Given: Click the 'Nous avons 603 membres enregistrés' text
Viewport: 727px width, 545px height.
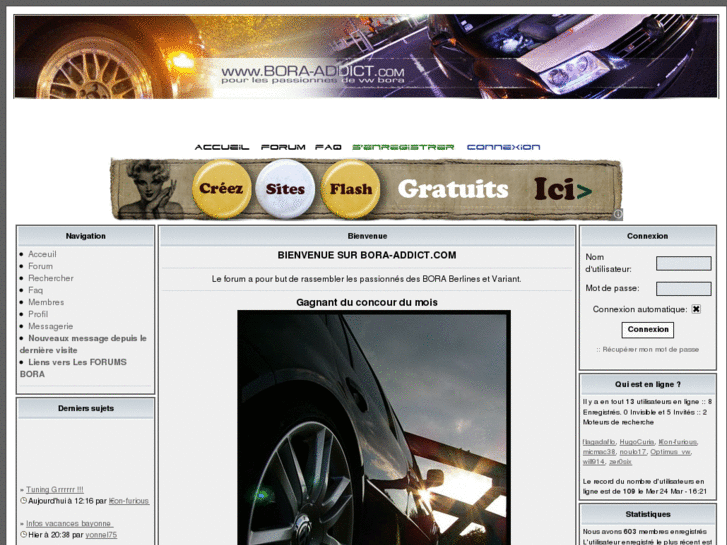Looking at the screenshot, I should [645, 532].
